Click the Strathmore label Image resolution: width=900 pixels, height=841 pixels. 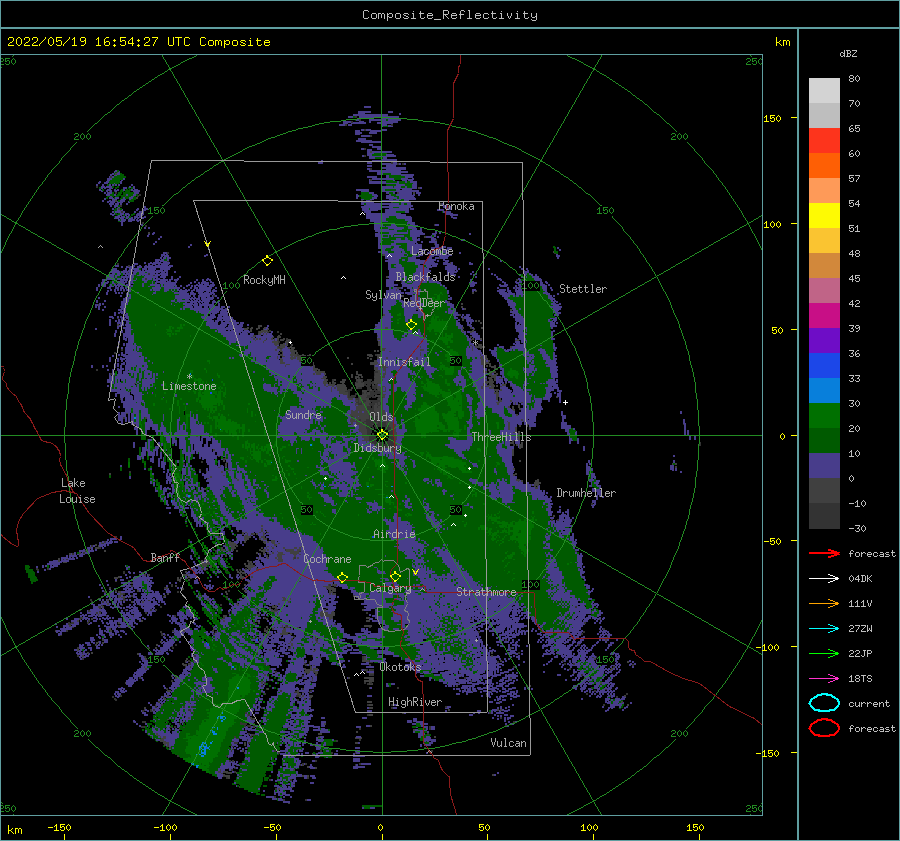pyautogui.click(x=486, y=592)
